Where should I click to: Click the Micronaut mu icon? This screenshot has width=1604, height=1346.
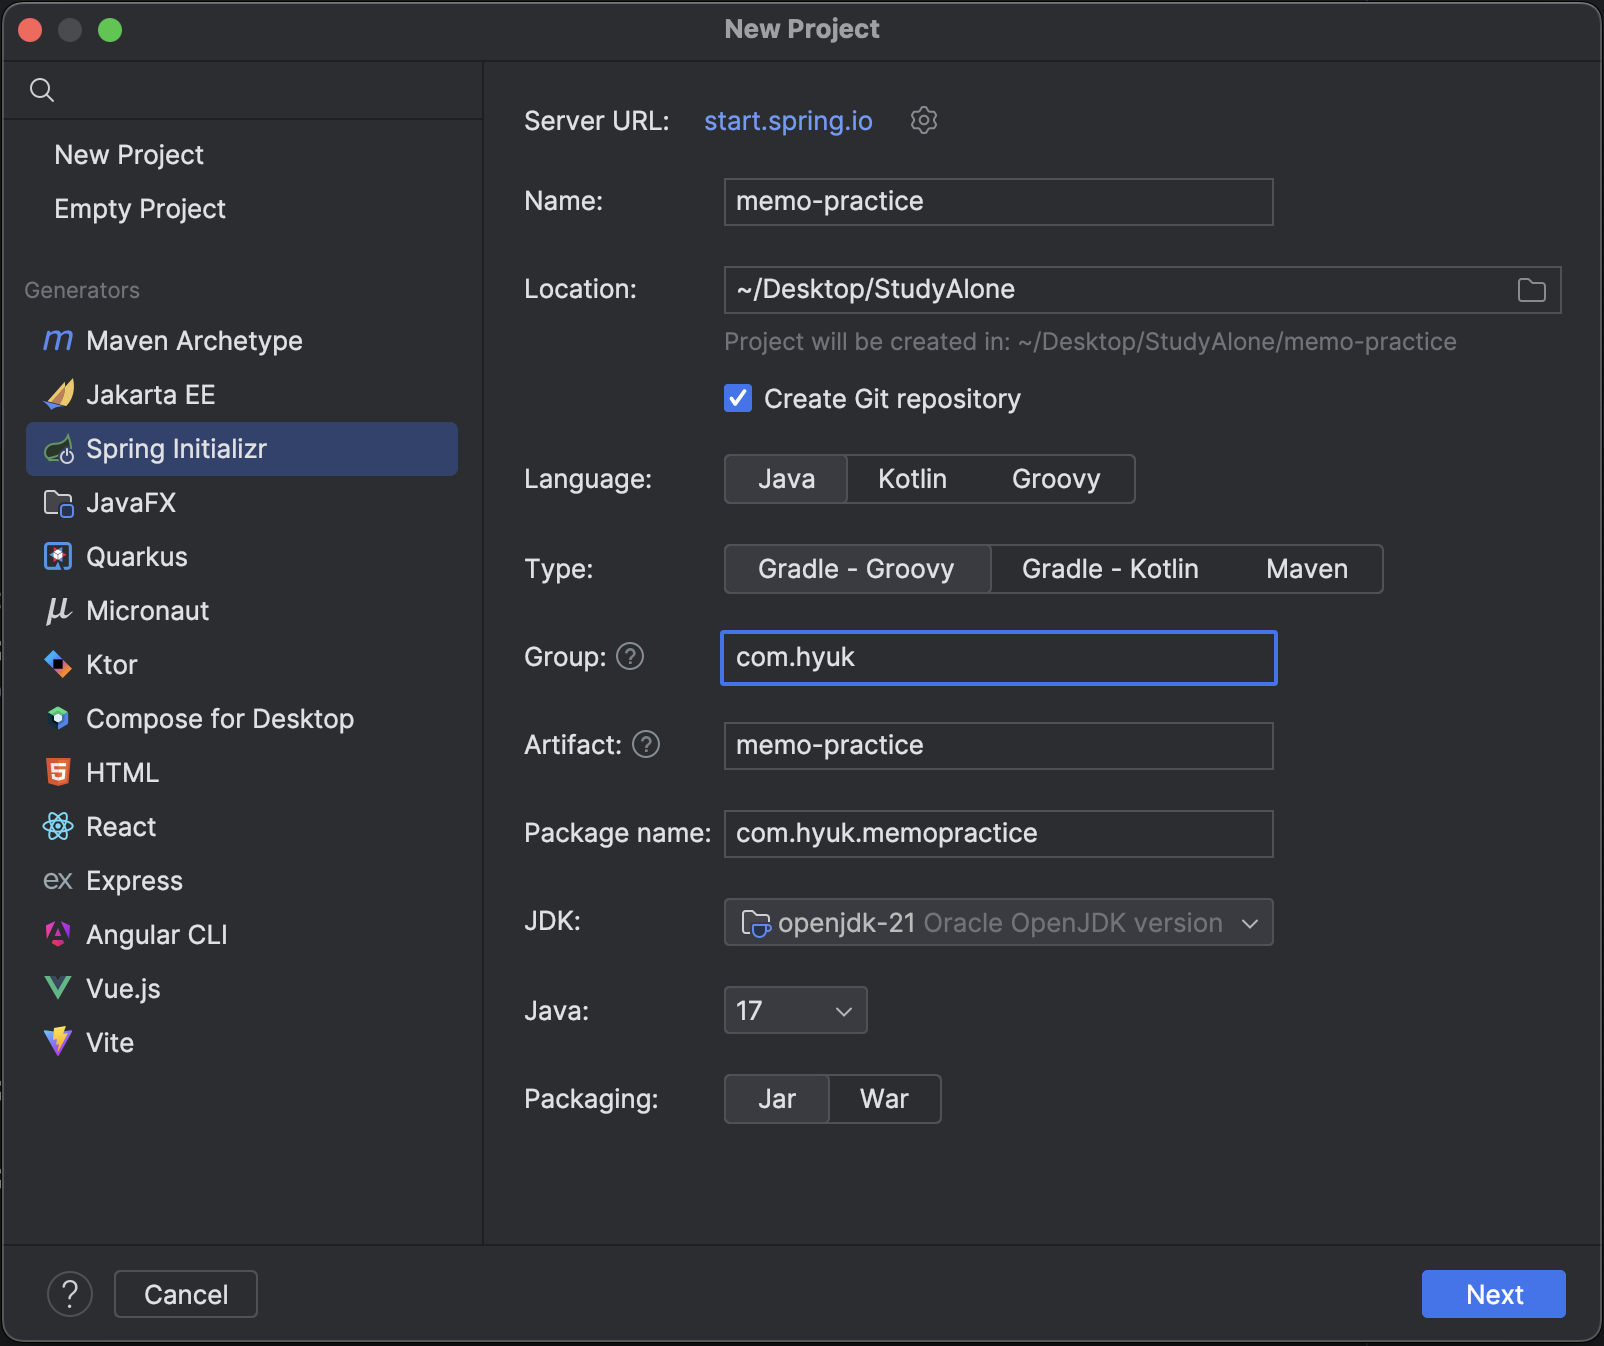pos(59,611)
